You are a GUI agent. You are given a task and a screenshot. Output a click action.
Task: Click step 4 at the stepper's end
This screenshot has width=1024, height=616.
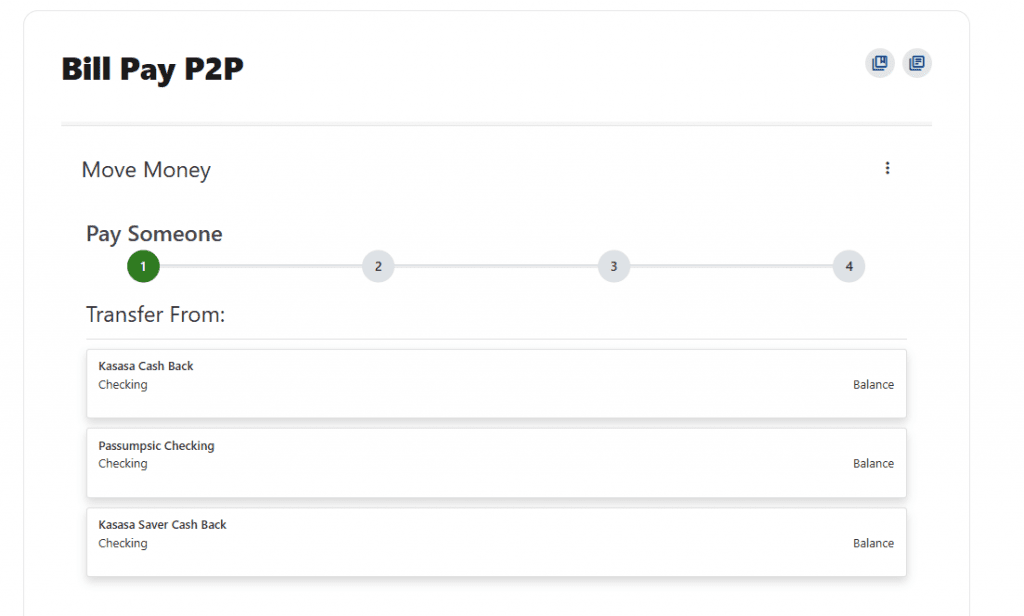[x=849, y=267]
